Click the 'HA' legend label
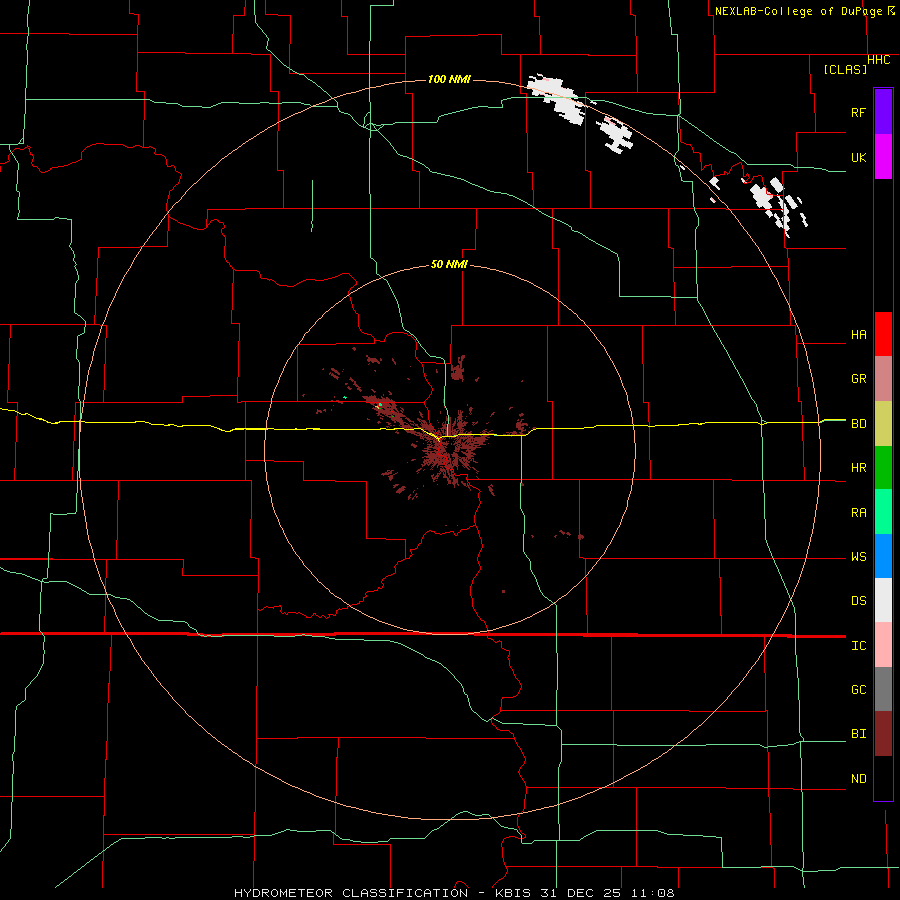900x900 pixels. (x=858, y=335)
